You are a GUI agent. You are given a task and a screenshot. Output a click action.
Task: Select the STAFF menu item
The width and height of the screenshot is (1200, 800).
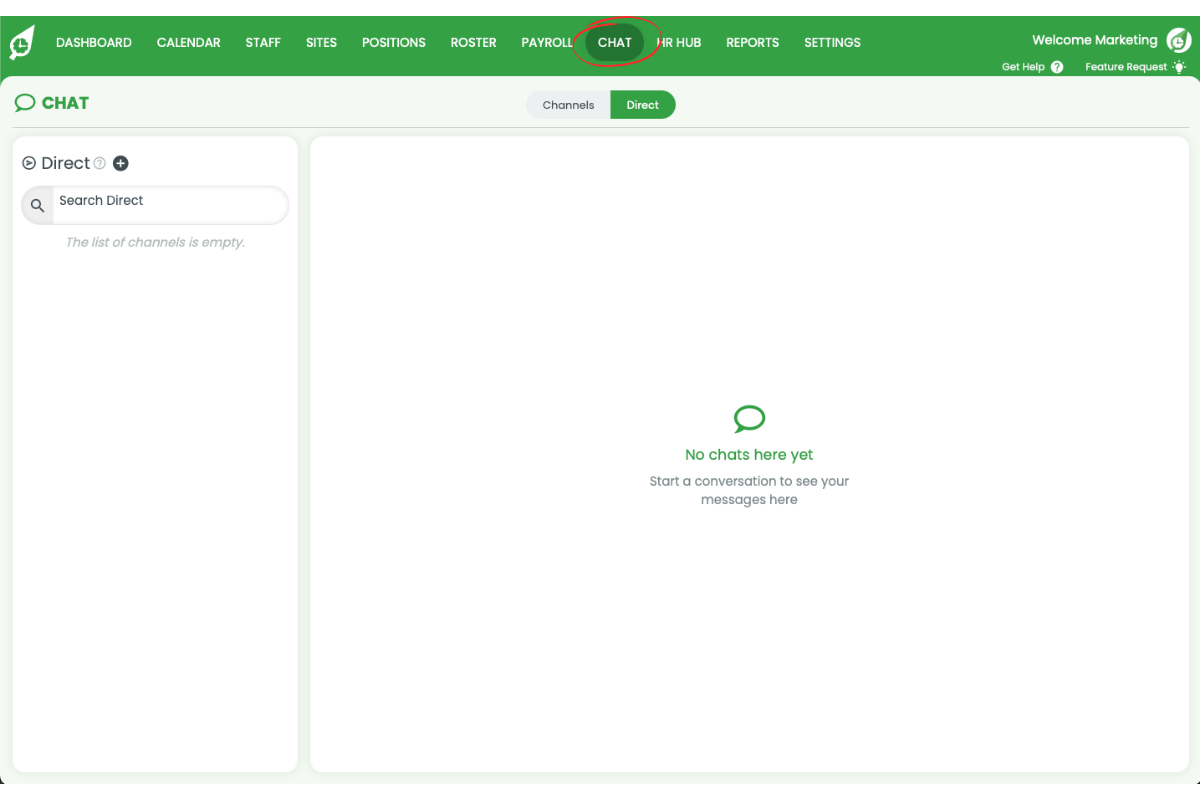[262, 42]
